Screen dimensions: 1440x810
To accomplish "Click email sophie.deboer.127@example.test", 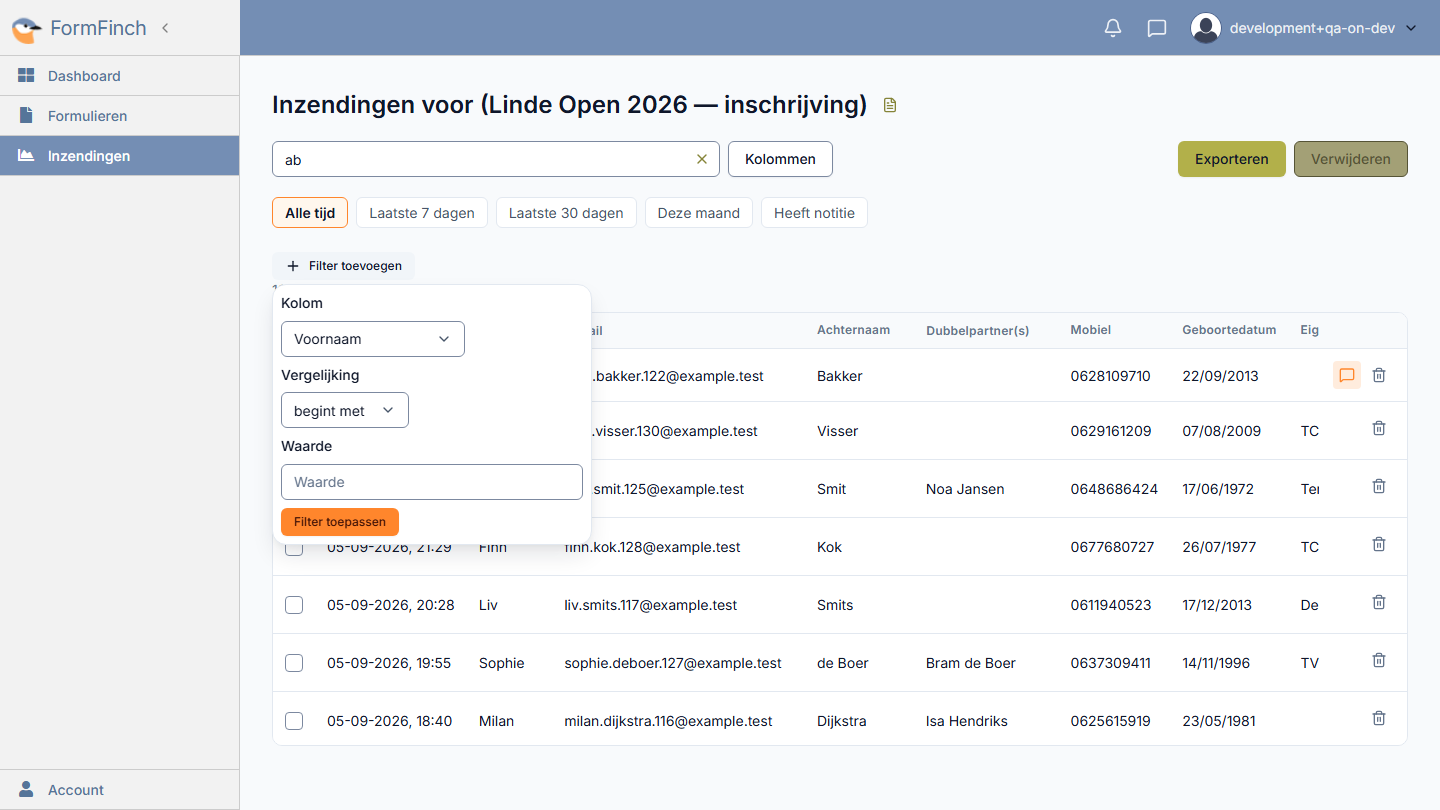I will (x=673, y=663).
